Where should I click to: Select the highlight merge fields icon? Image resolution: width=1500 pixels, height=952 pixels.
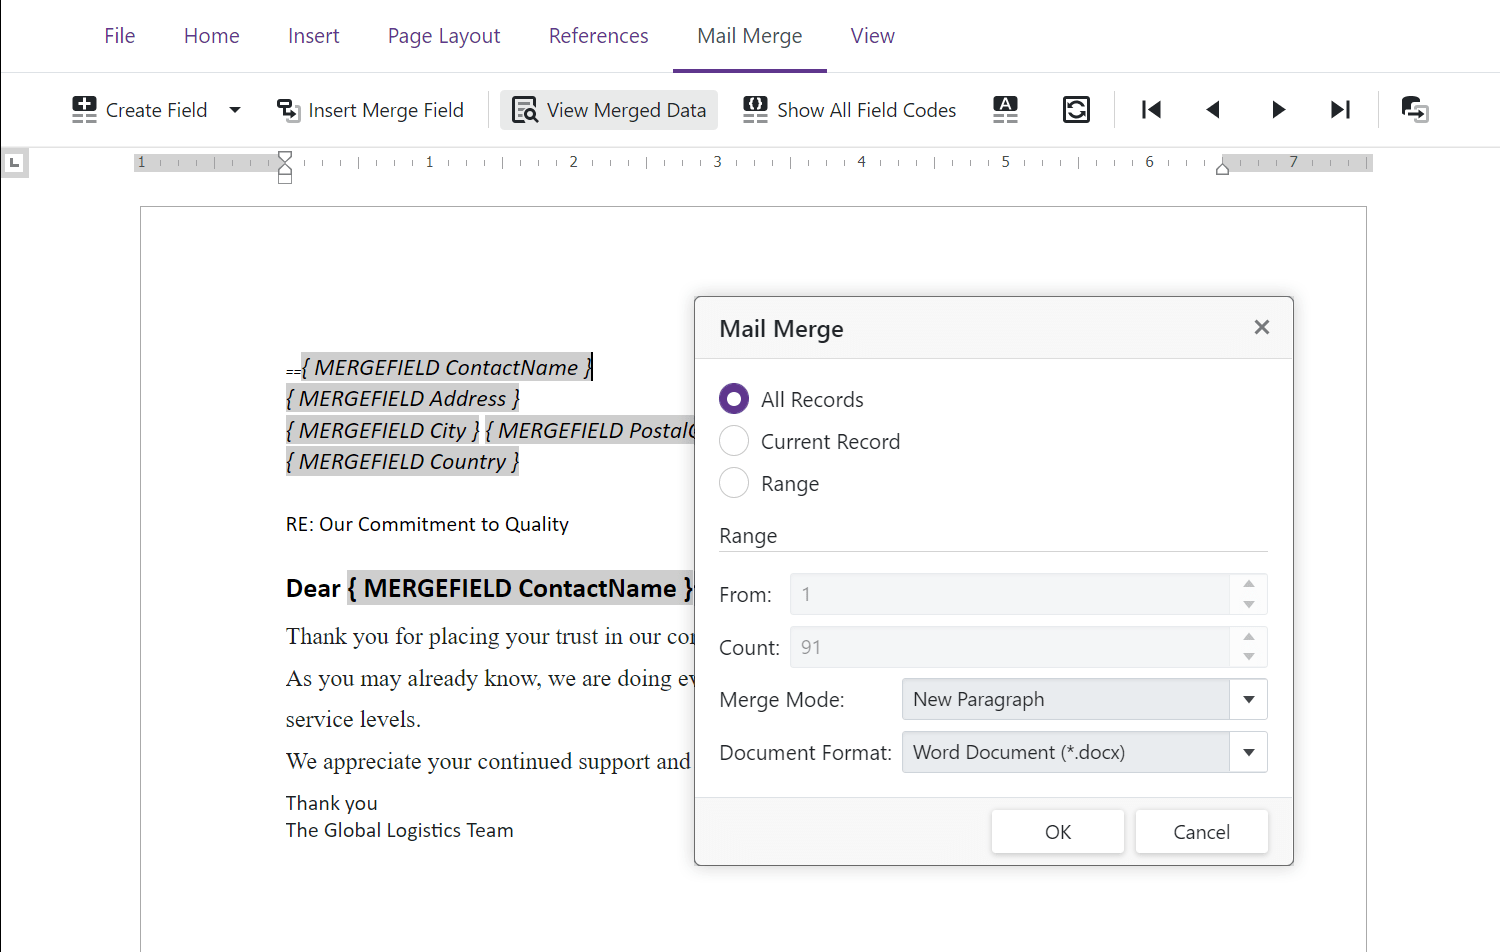(x=1005, y=110)
